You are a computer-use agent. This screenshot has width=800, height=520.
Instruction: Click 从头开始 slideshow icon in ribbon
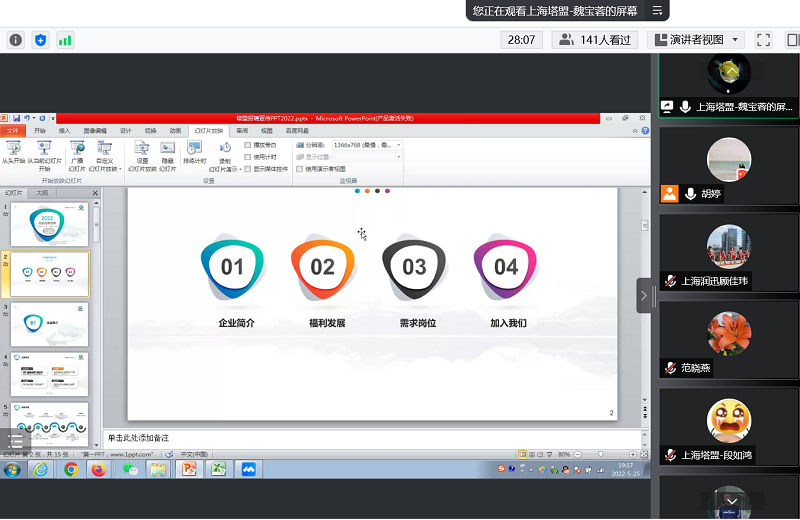(14, 149)
